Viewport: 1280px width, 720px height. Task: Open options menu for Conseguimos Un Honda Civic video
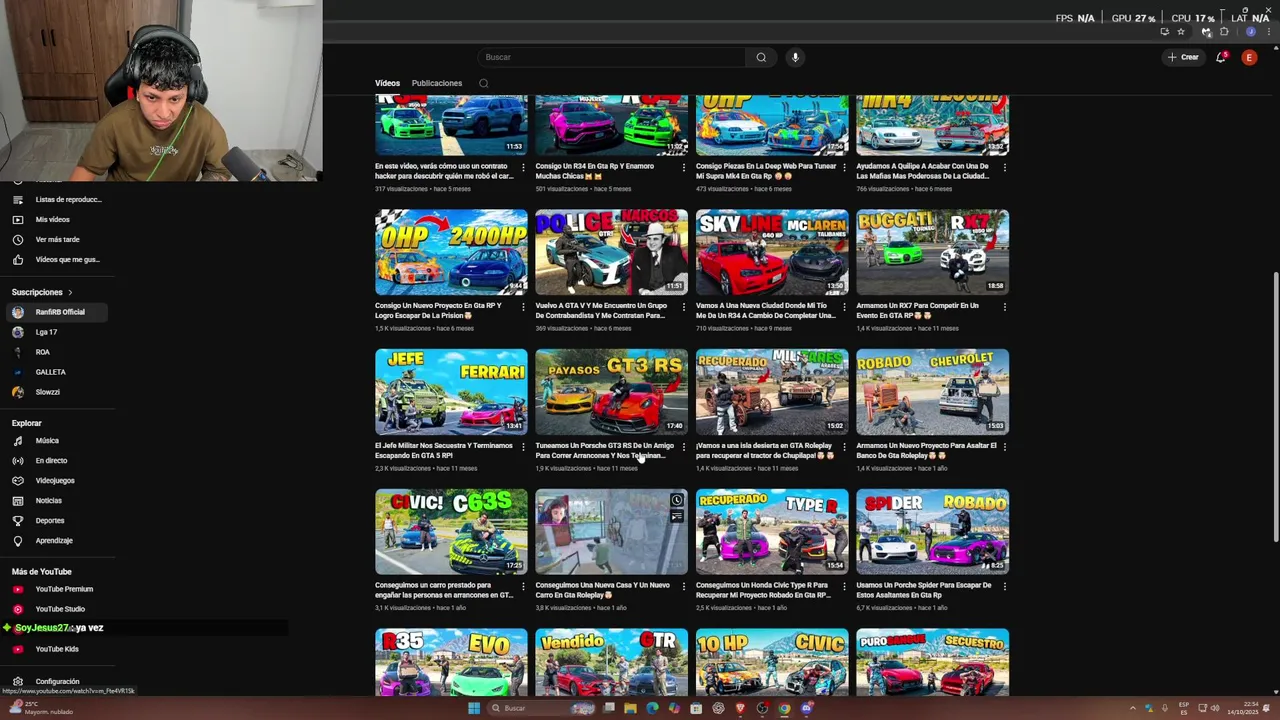tap(844, 586)
